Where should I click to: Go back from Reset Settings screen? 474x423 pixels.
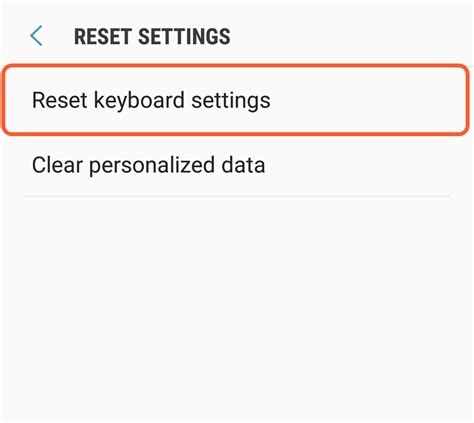[36, 36]
